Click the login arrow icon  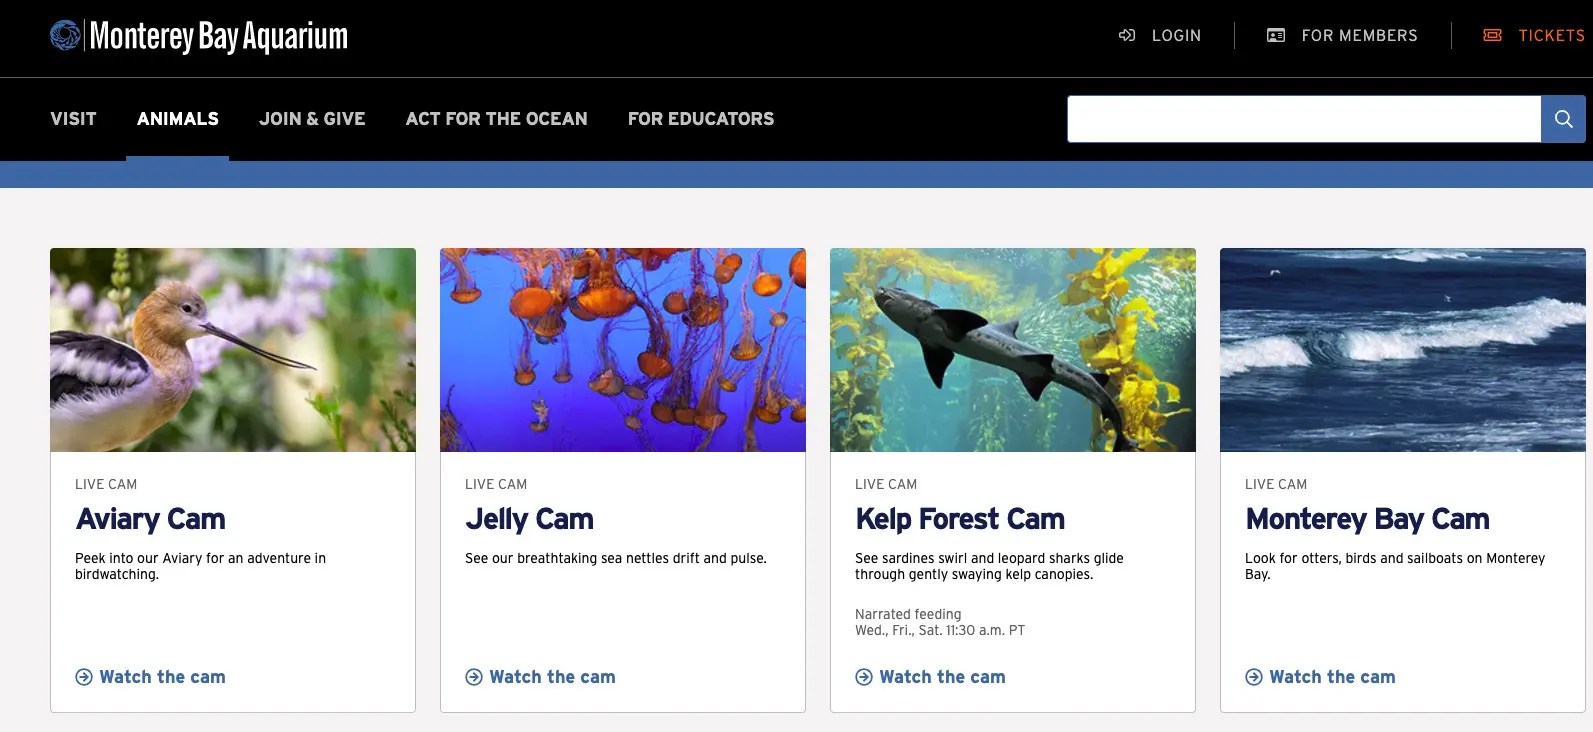[1127, 35]
